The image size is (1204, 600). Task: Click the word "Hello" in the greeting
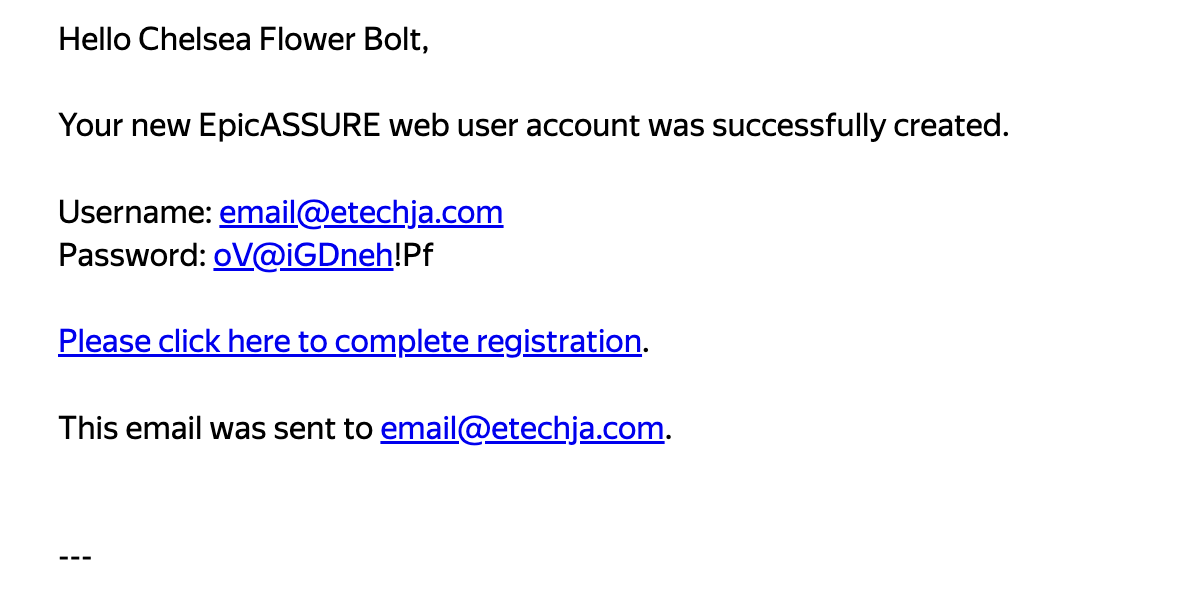[95, 40]
